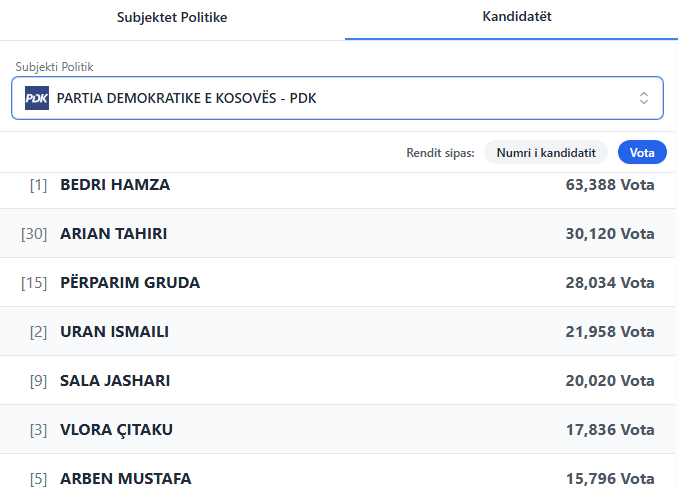Click the PDK party logo icon

(37, 98)
